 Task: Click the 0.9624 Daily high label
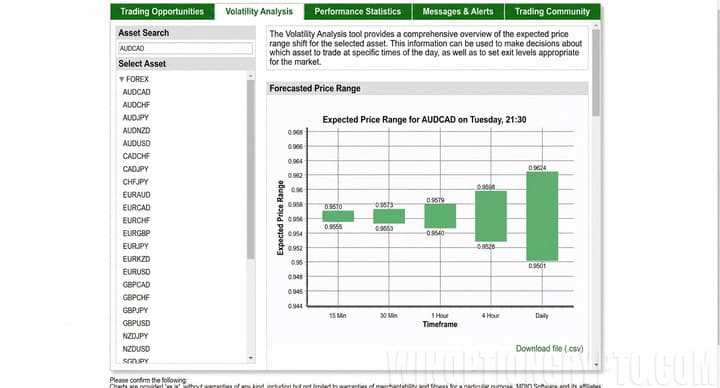[x=537, y=168]
